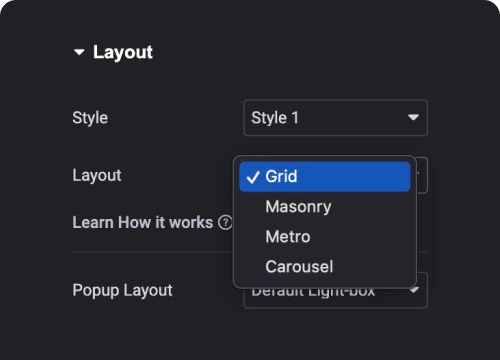
Task: Click the Layout section heading
Action: [123, 52]
